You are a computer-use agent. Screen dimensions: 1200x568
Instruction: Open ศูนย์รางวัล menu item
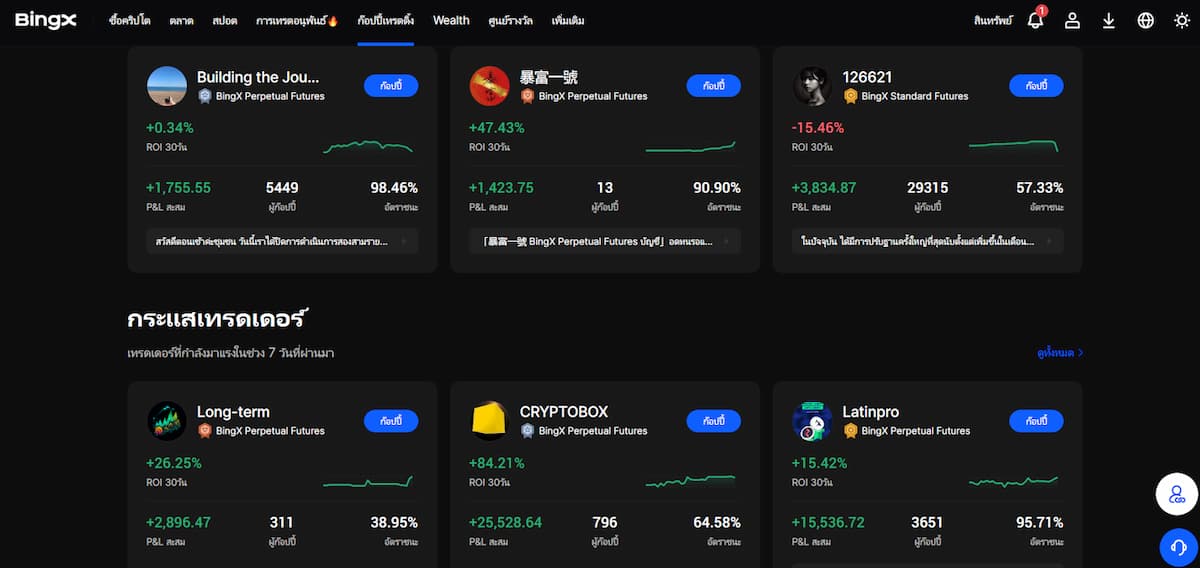(511, 20)
